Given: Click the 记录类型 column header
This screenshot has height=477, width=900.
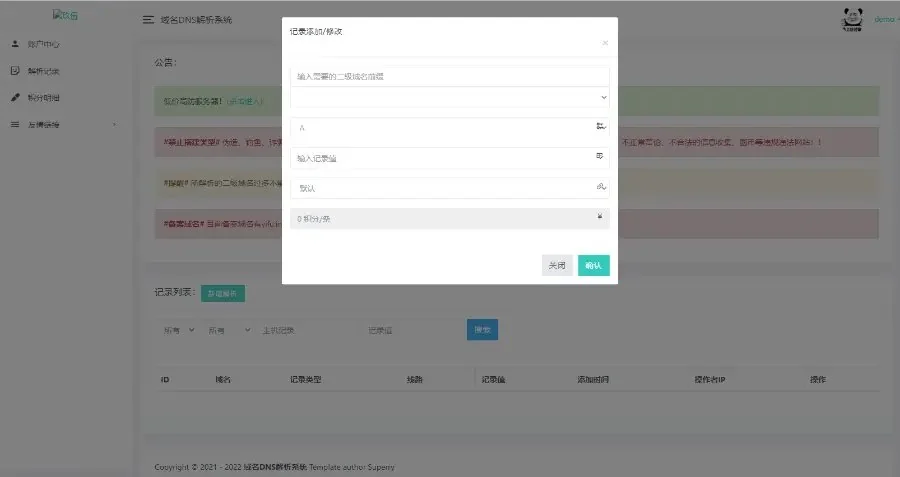Looking at the screenshot, I should 305,379.
